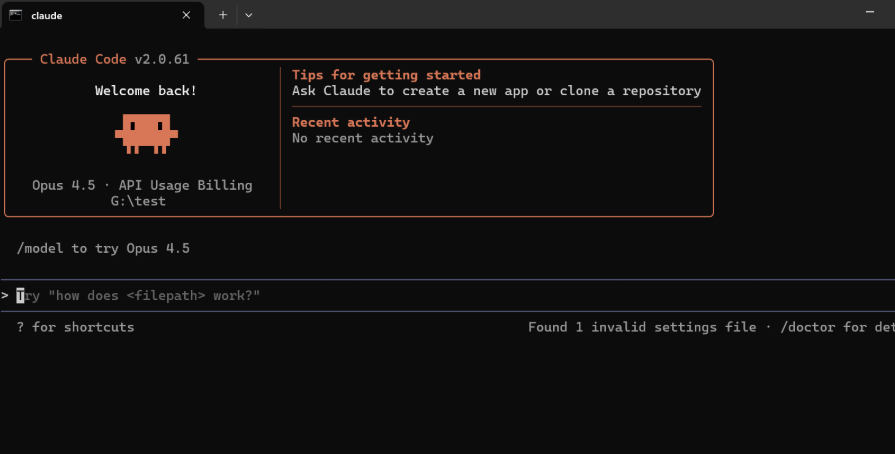Click 'Ask Claude to create a new app' tip
Image resolution: width=895 pixels, height=454 pixels.
[497, 90]
